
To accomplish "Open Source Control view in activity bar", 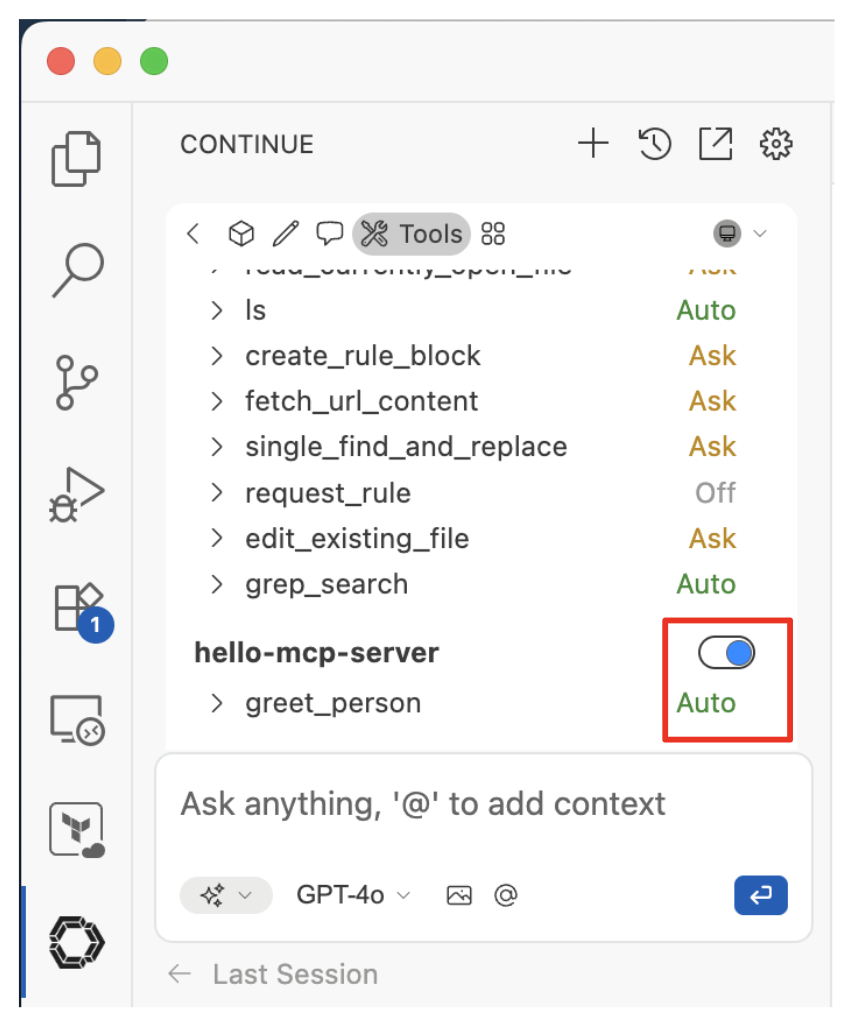I will (x=76, y=382).
